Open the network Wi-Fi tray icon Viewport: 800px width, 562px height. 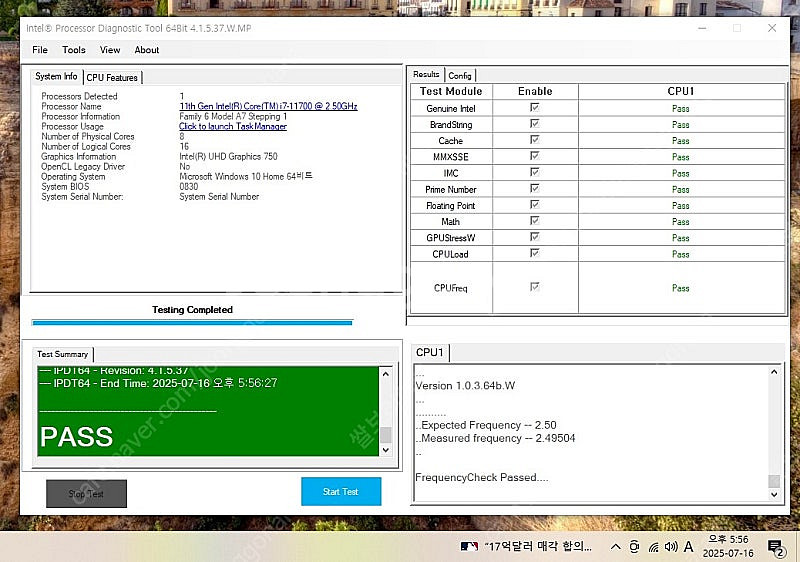tap(654, 547)
